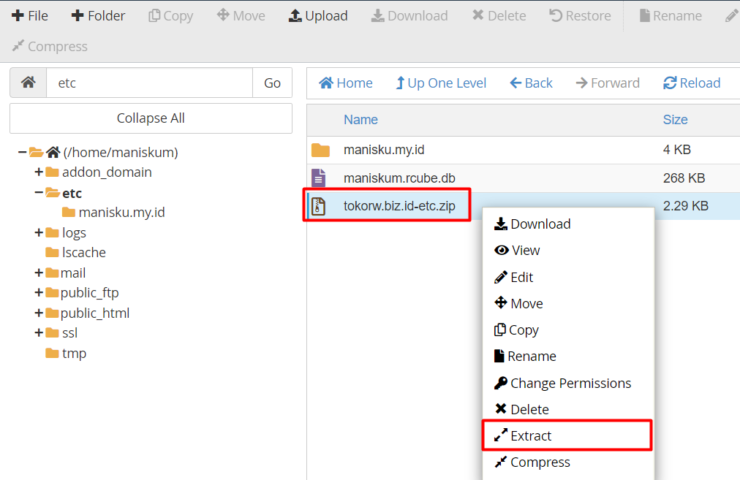This screenshot has height=480, width=740.
Task: Click the Go button
Action: coord(272,83)
